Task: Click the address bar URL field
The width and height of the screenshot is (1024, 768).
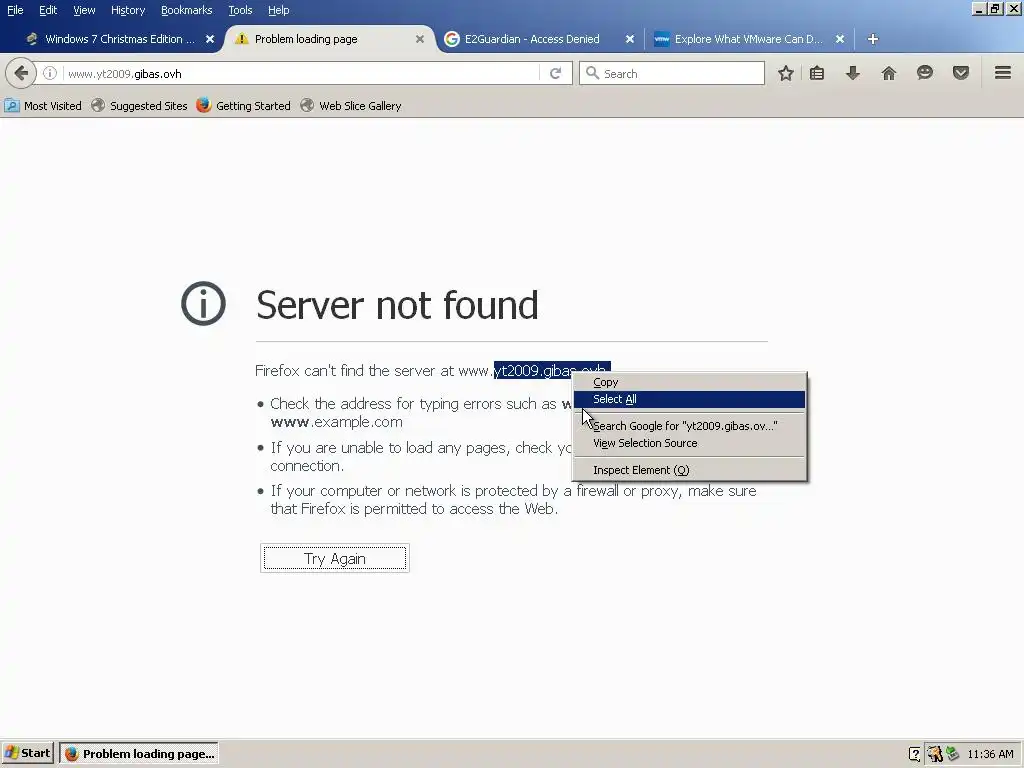Action: [x=300, y=73]
